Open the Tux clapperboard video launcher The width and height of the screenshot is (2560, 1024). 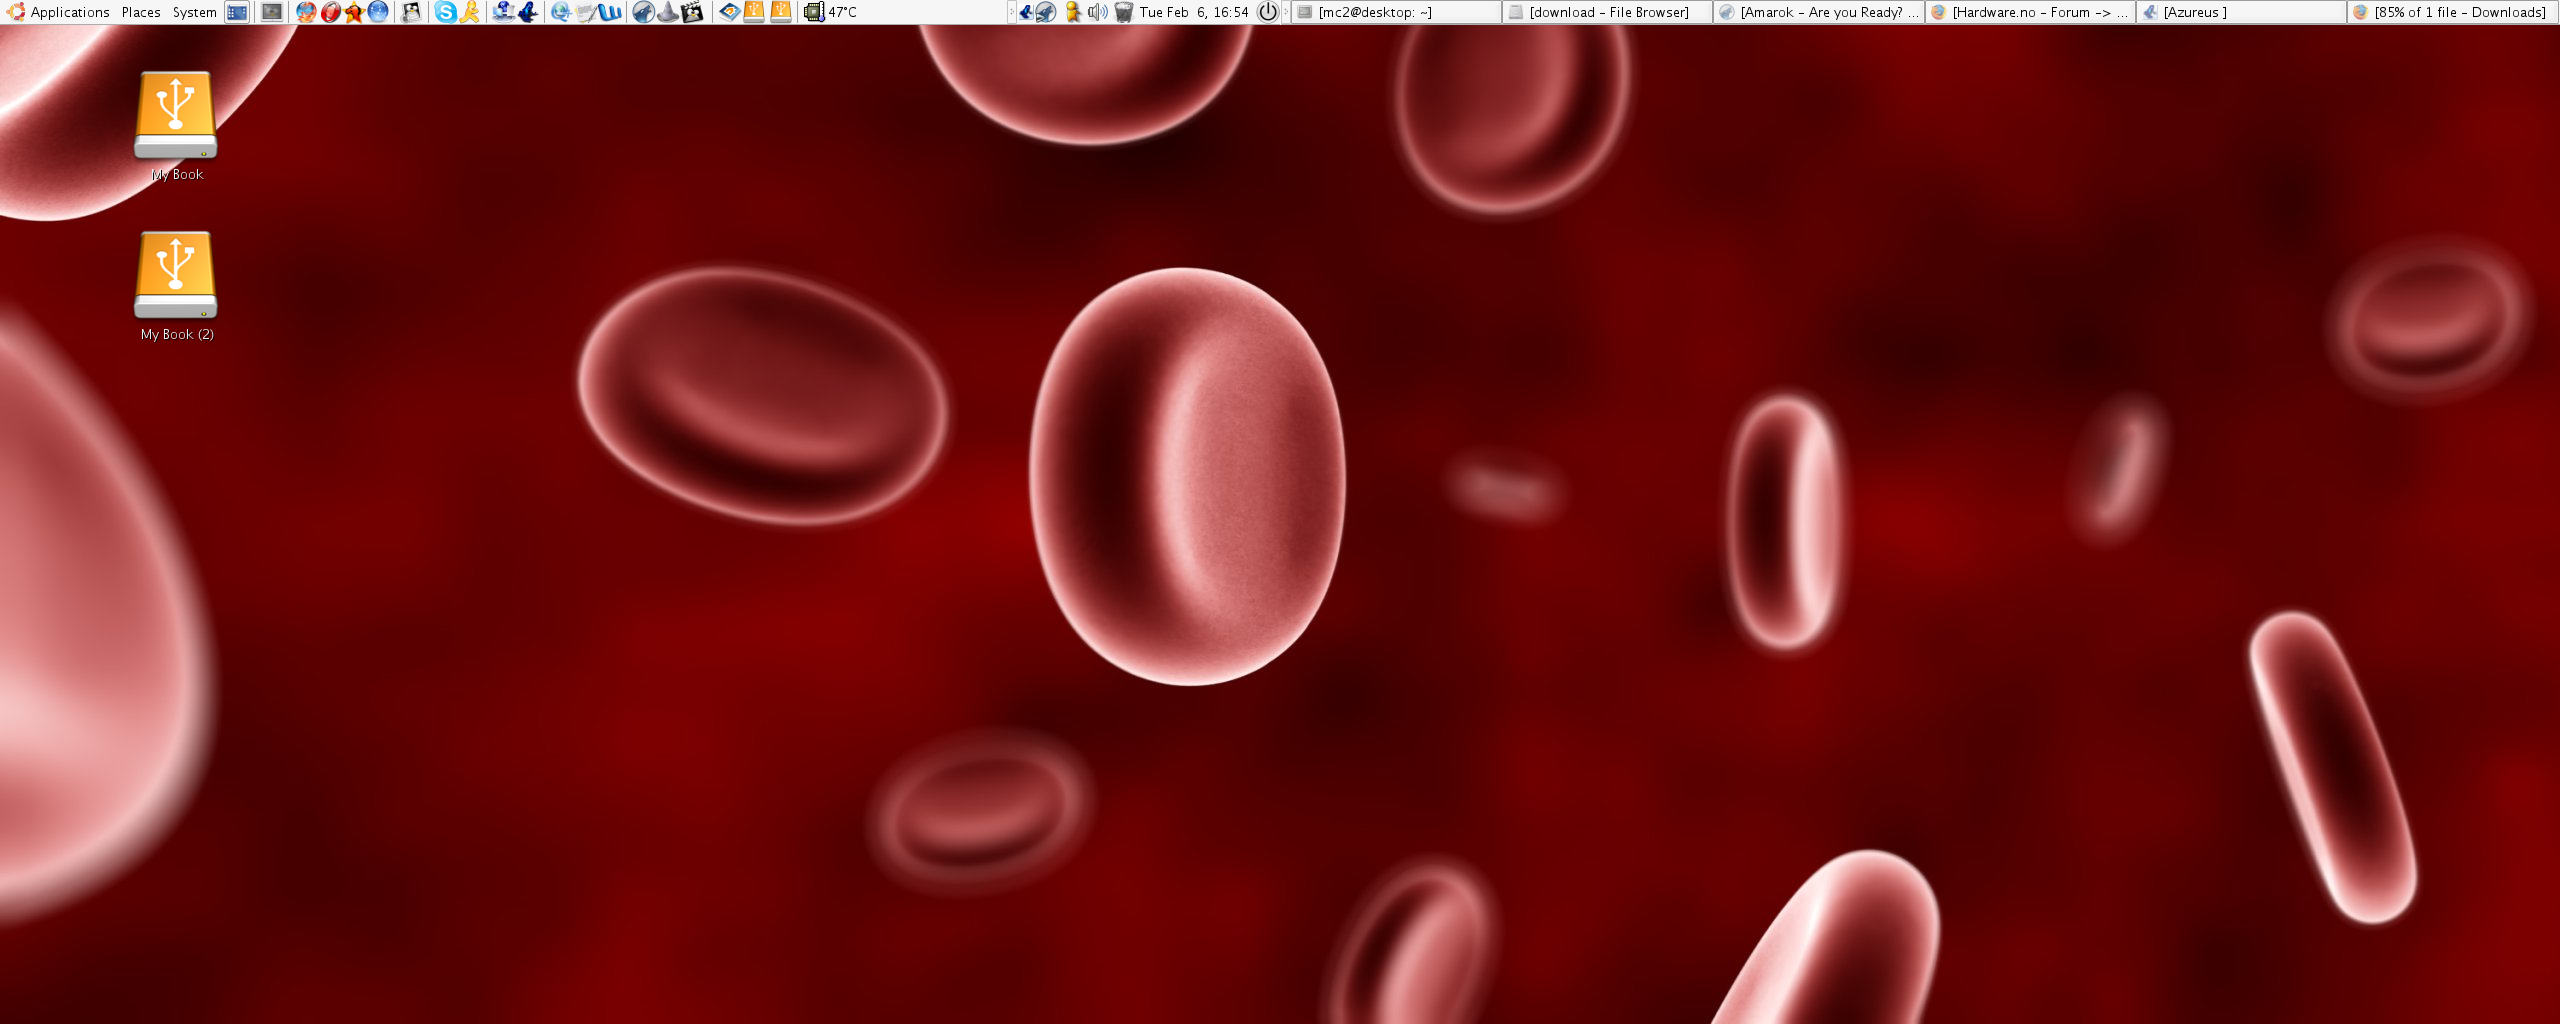(x=692, y=12)
